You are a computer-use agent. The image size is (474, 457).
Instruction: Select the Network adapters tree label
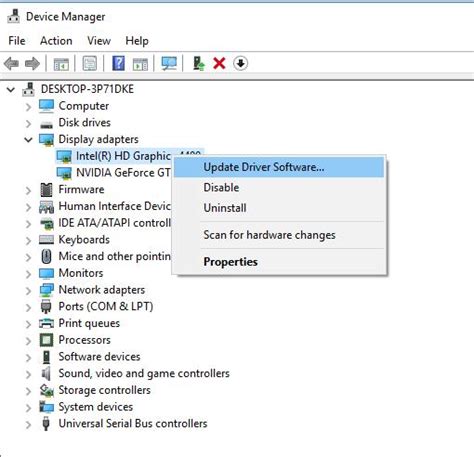click(x=102, y=290)
